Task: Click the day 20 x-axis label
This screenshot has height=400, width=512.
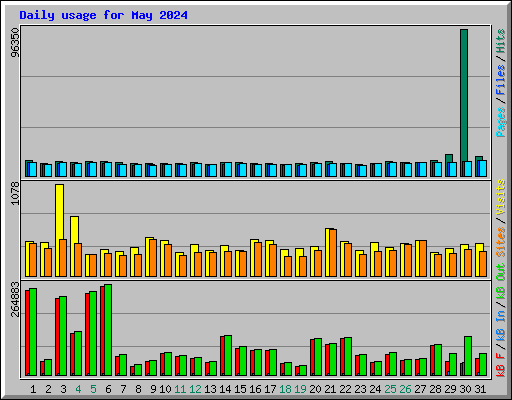Action: pyautogui.click(x=315, y=389)
